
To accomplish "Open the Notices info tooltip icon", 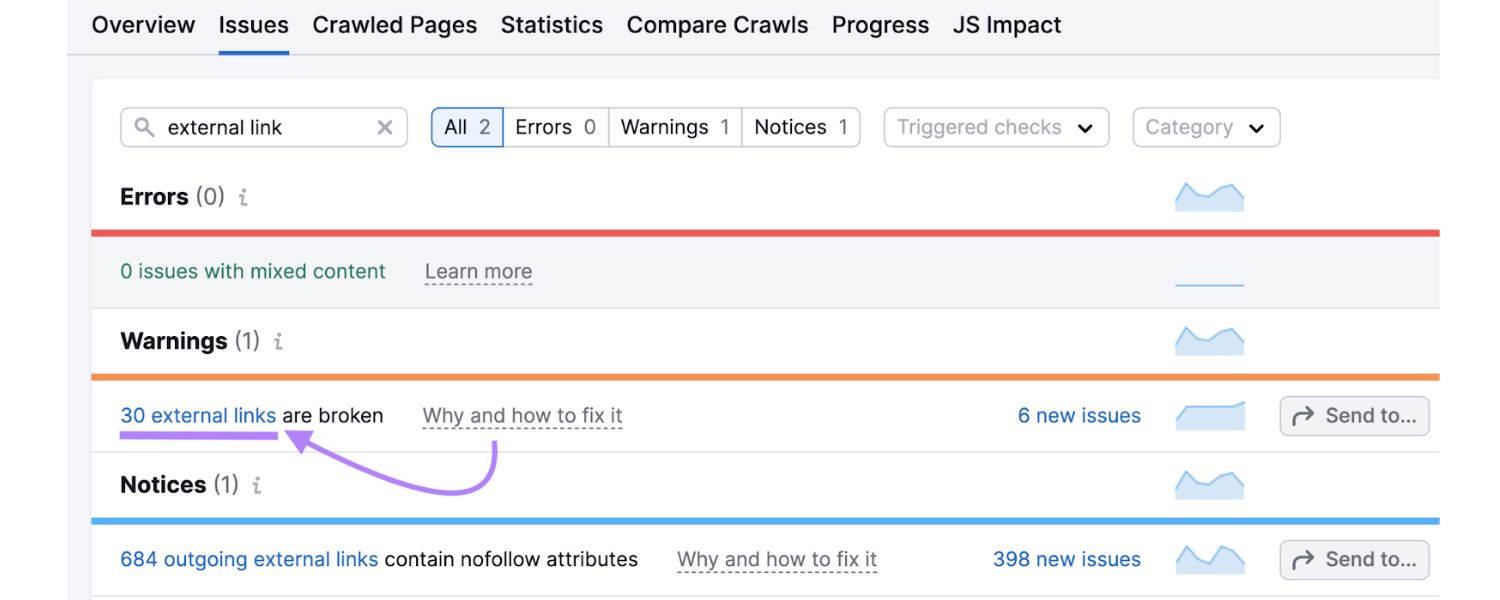I will (257, 485).
